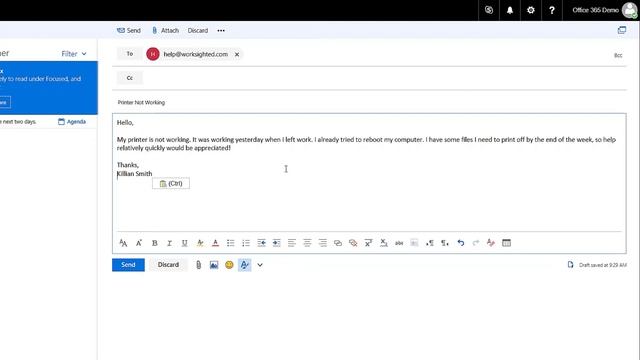Toggle underline formatting
The width and height of the screenshot is (640, 360).
click(x=184, y=243)
